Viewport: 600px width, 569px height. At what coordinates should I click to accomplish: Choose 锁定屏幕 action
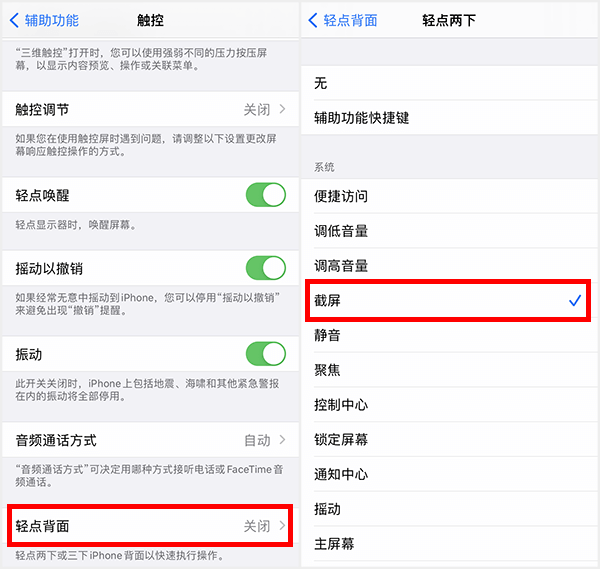[450, 440]
